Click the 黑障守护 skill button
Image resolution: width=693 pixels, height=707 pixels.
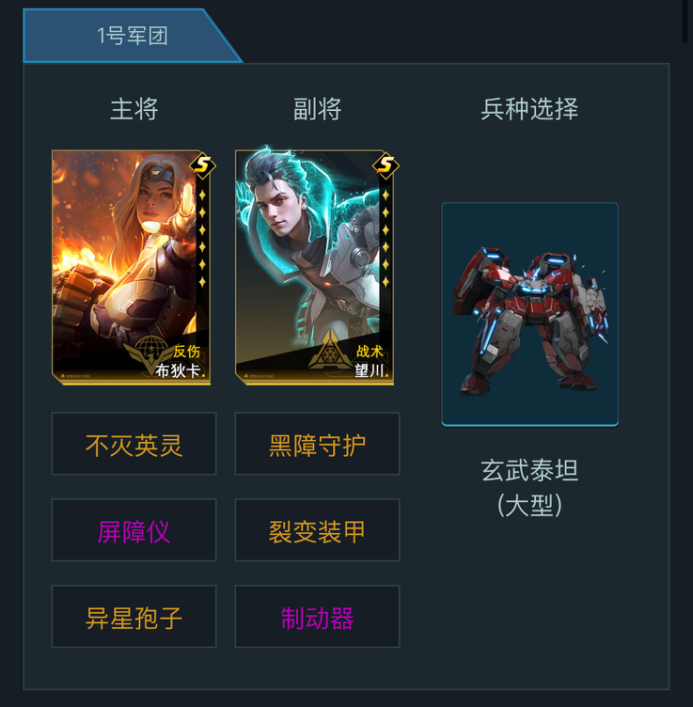click(x=317, y=444)
